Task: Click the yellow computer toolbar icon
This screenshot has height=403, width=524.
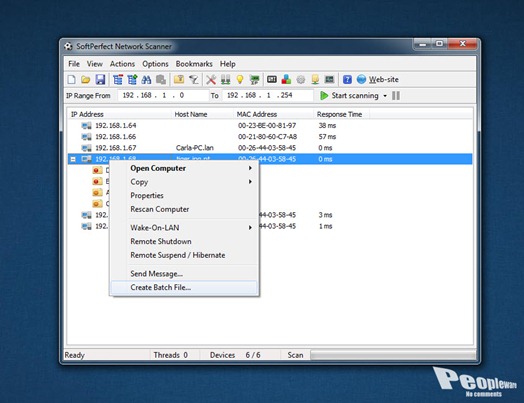Action: click(315, 80)
